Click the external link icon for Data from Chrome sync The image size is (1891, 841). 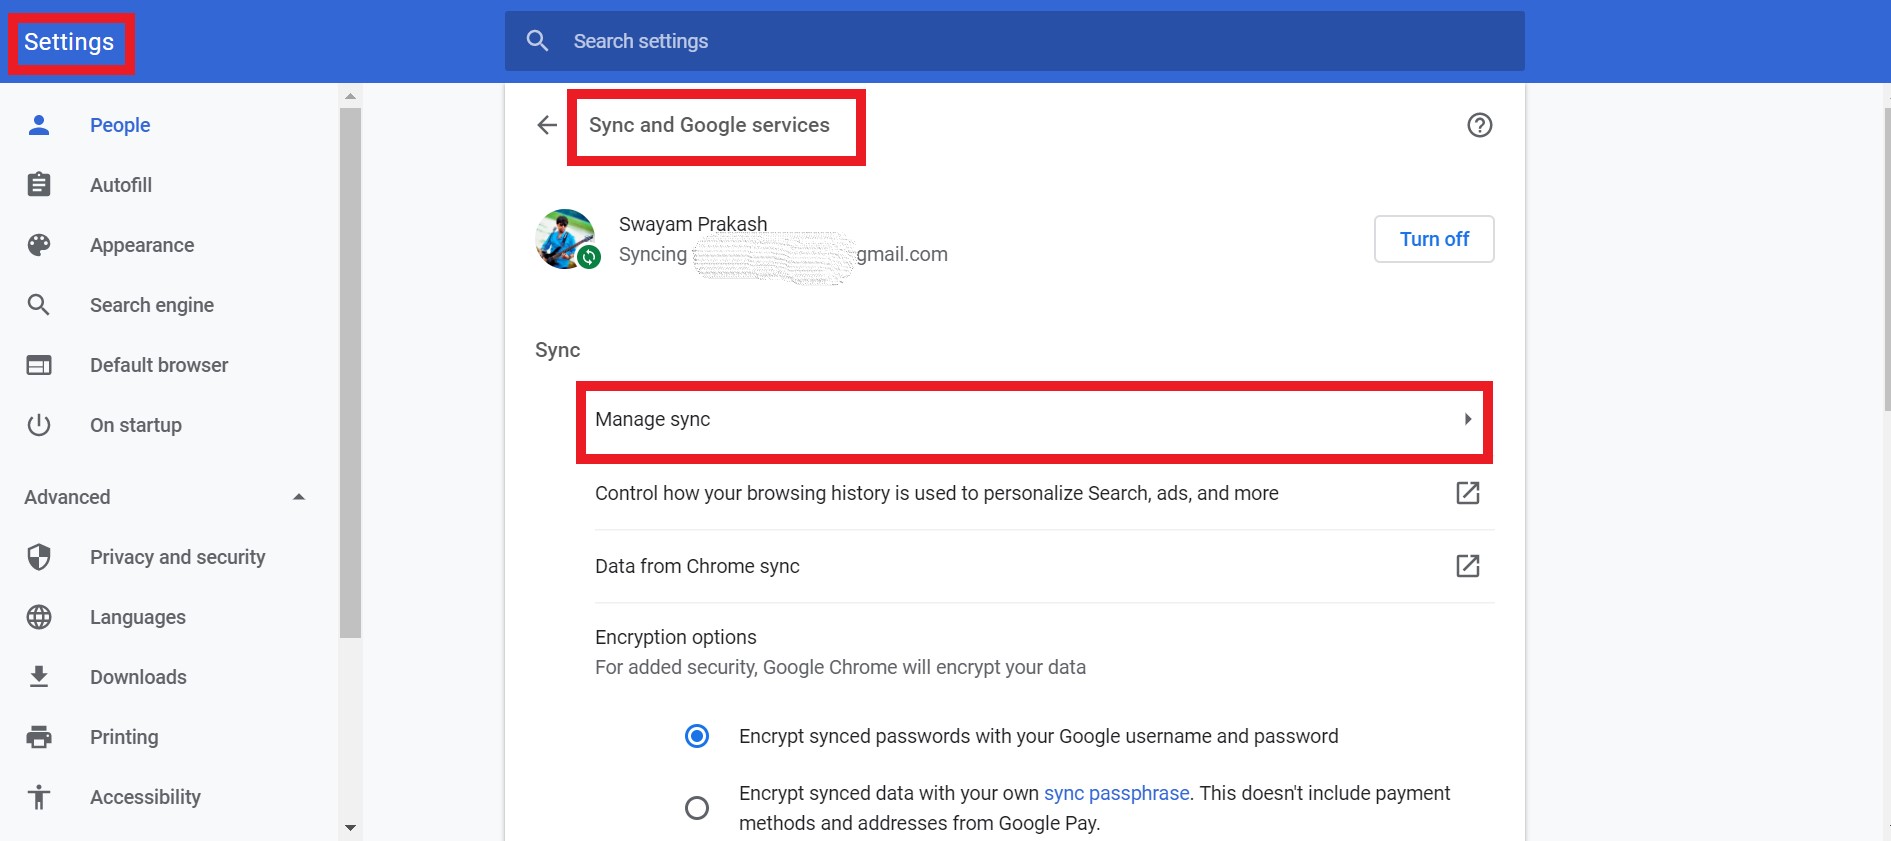[x=1468, y=566]
